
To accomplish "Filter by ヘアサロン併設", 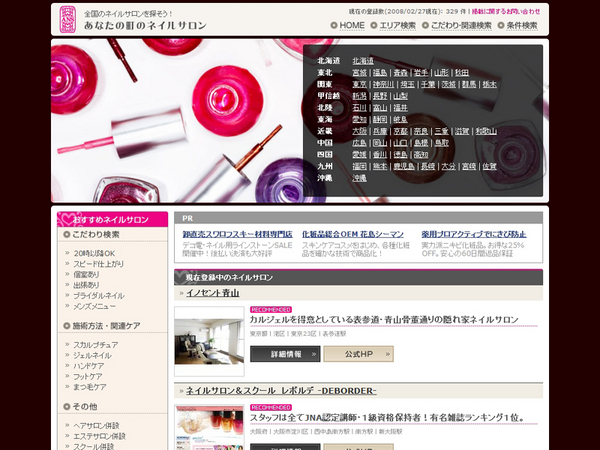I will (x=96, y=426).
